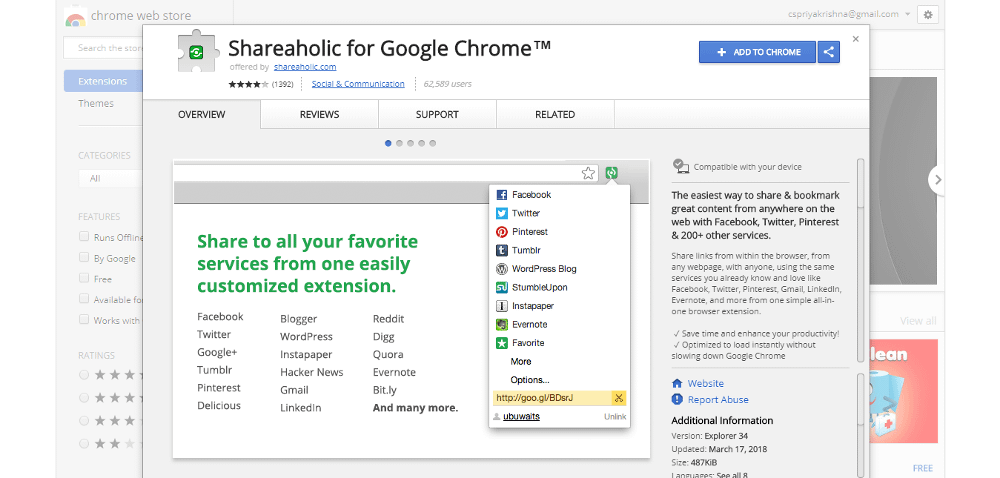Viewport: 1000px width, 478px height.
Task: Select the first ratings radio button
Action: point(84,375)
